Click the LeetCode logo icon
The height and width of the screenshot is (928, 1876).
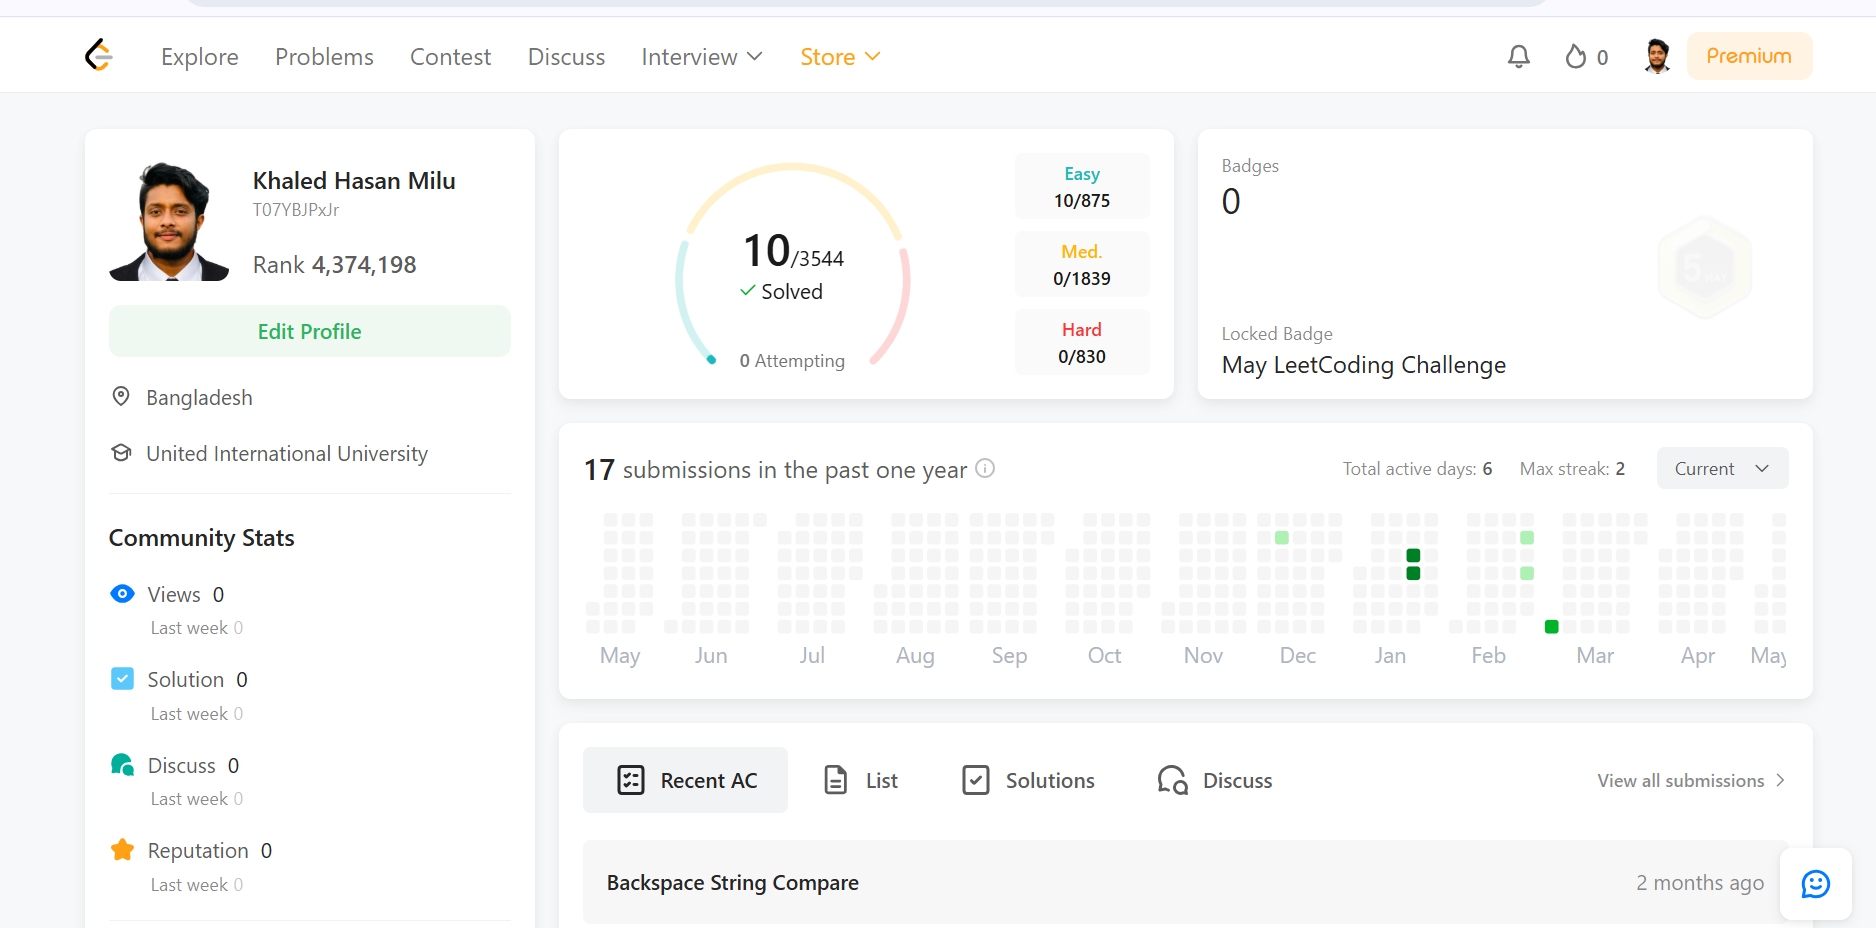tap(99, 55)
